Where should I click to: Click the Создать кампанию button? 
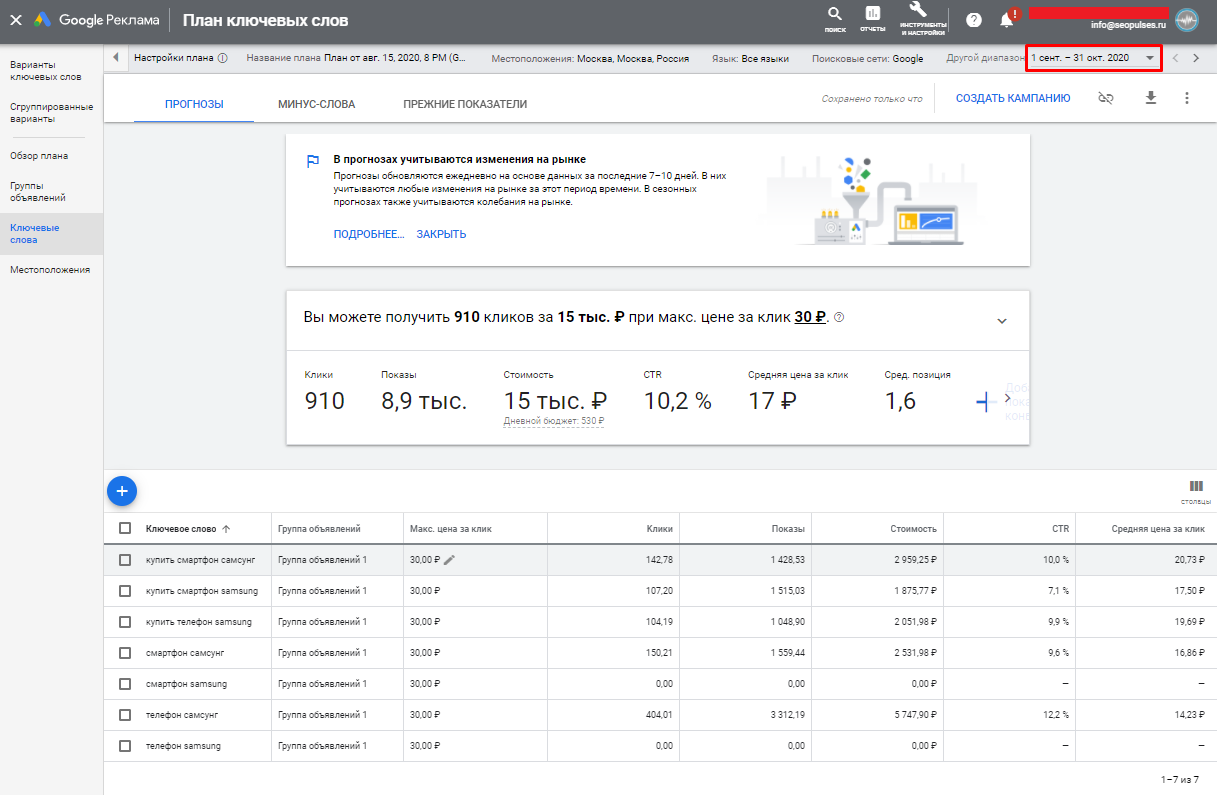coord(1013,98)
